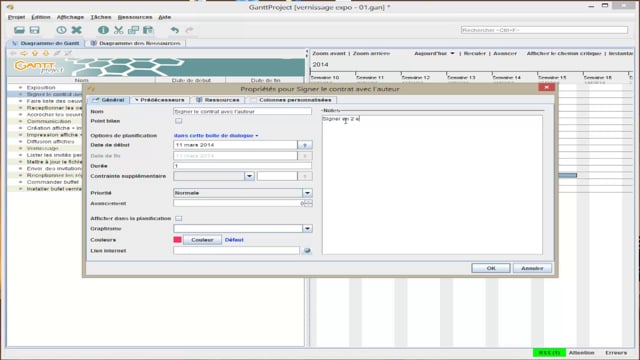The image size is (640, 360).
Task: Click the Redo arrow icon
Action: pyautogui.click(x=189, y=30)
